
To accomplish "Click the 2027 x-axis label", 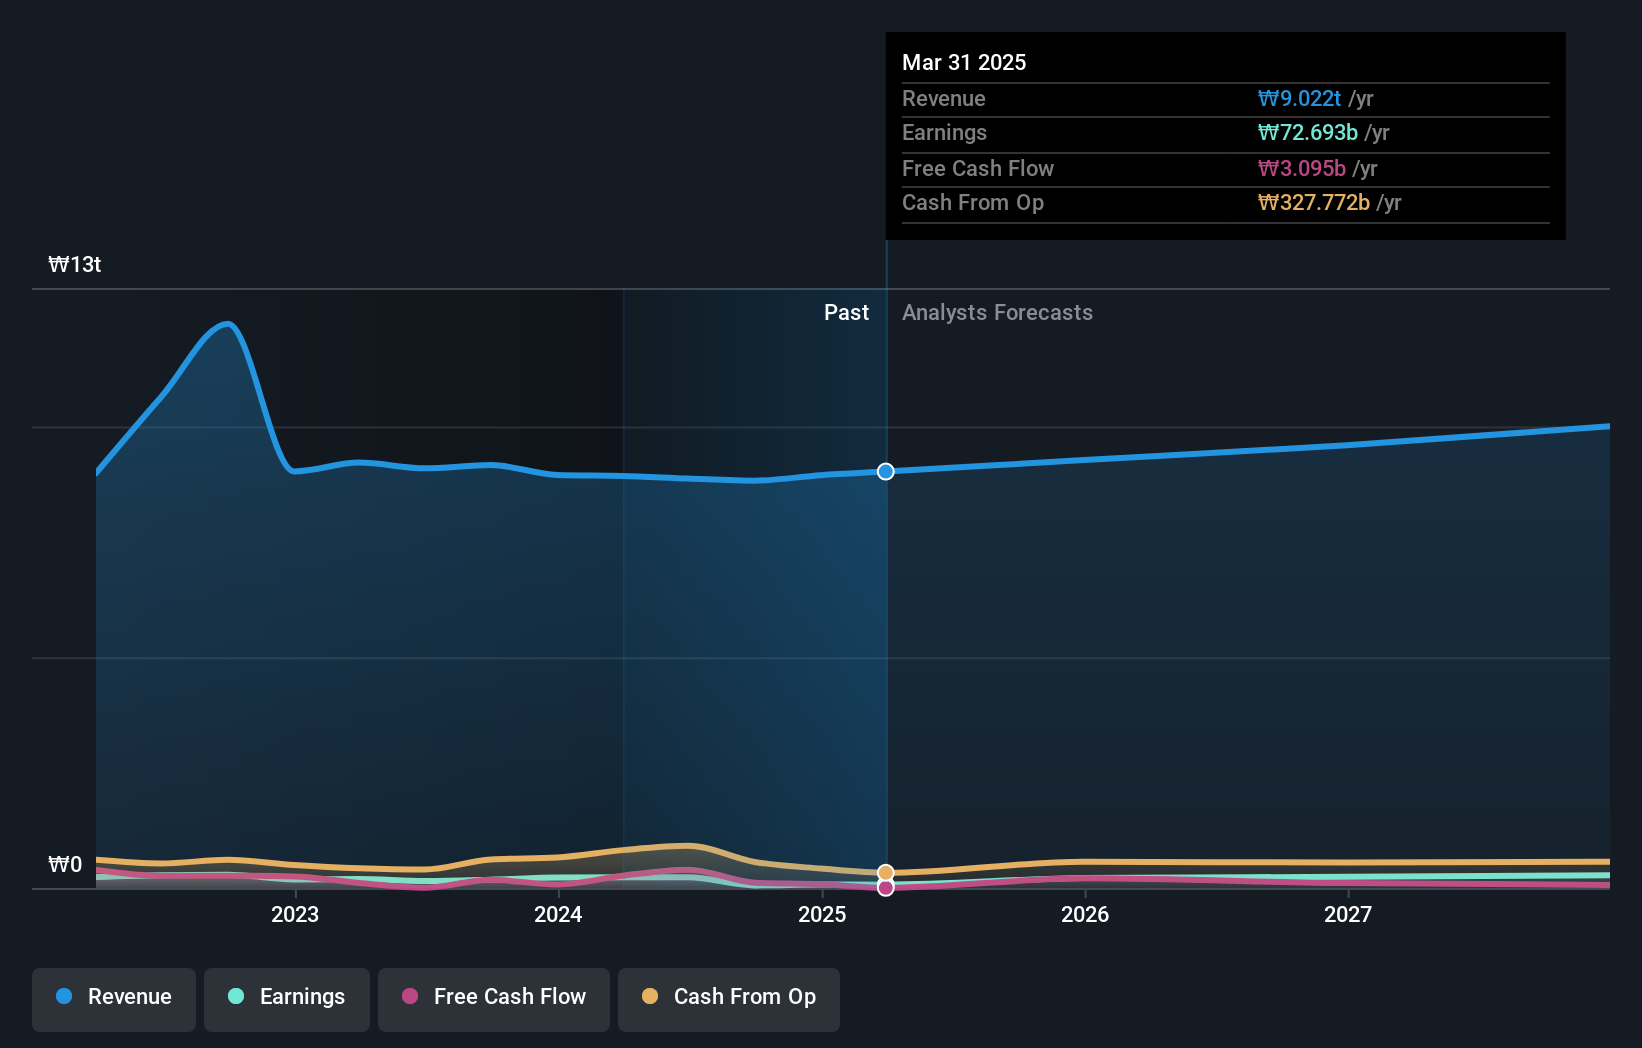I will coord(1348,914).
